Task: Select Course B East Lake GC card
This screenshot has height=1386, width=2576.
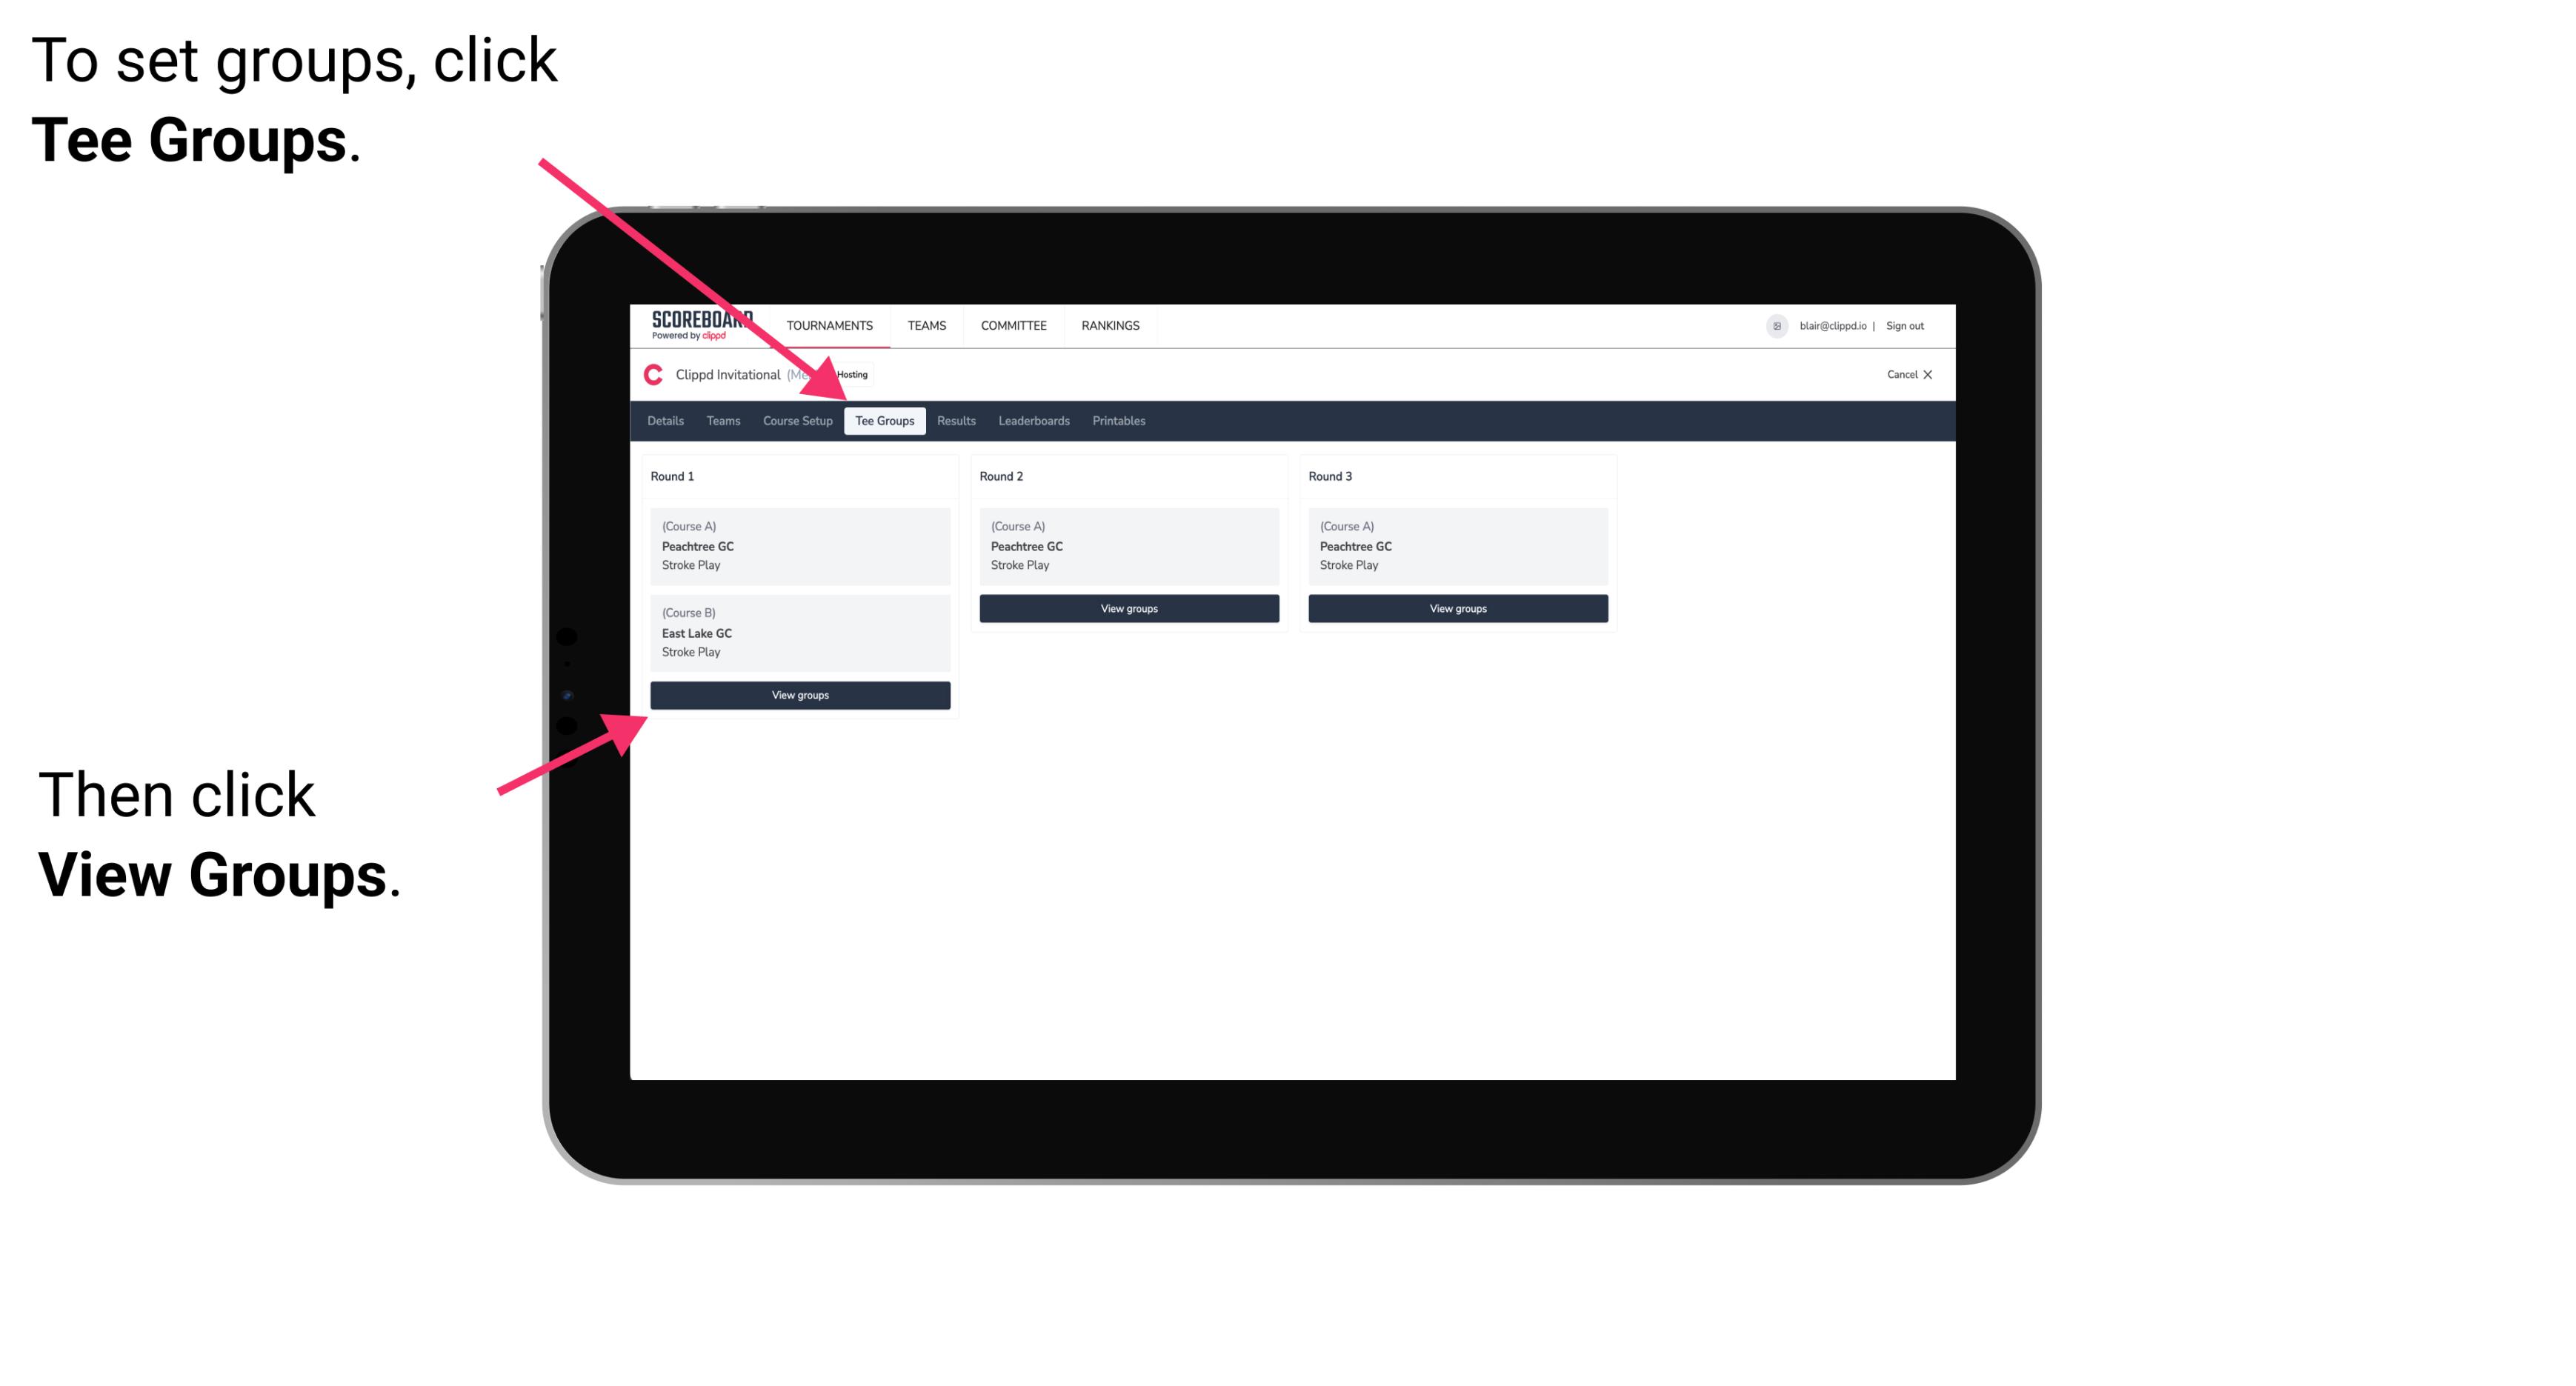Action: point(799,632)
